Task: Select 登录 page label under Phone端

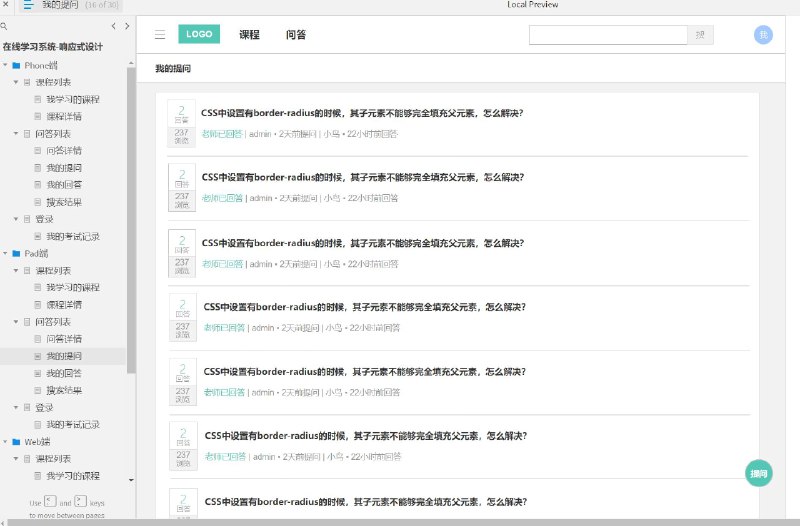Action: (x=44, y=219)
